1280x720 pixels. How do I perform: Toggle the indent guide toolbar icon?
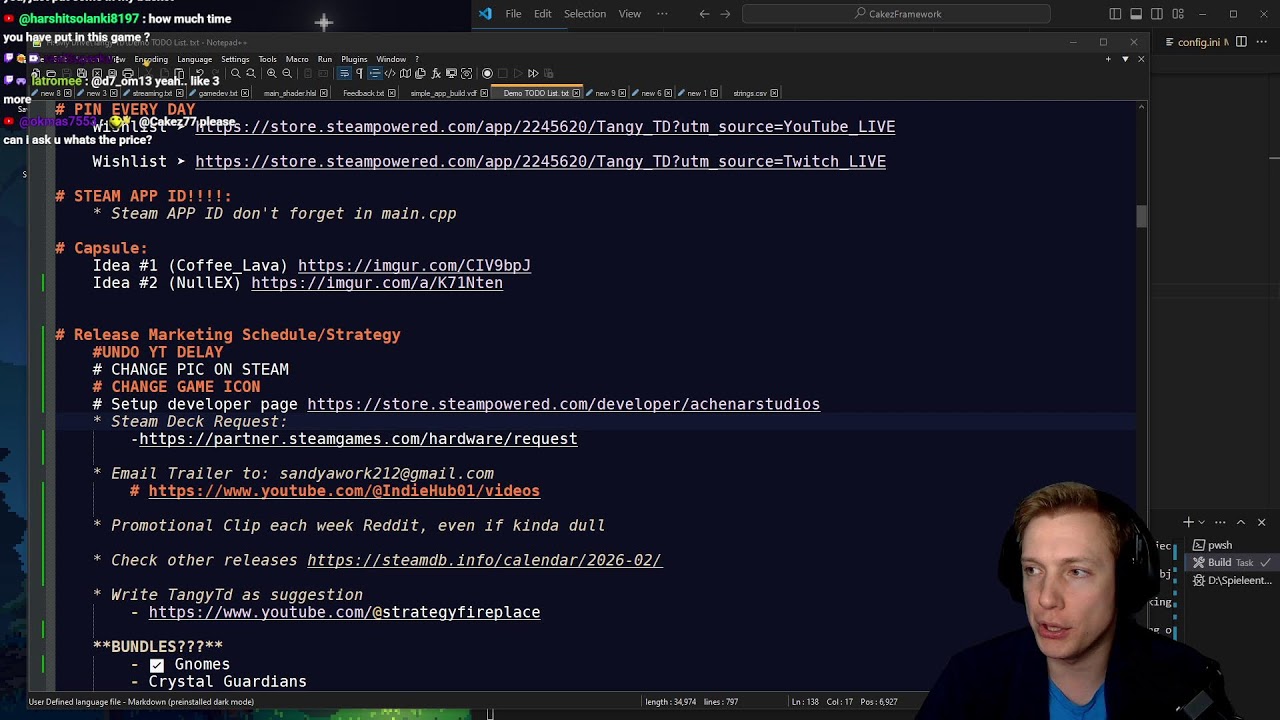click(375, 73)
